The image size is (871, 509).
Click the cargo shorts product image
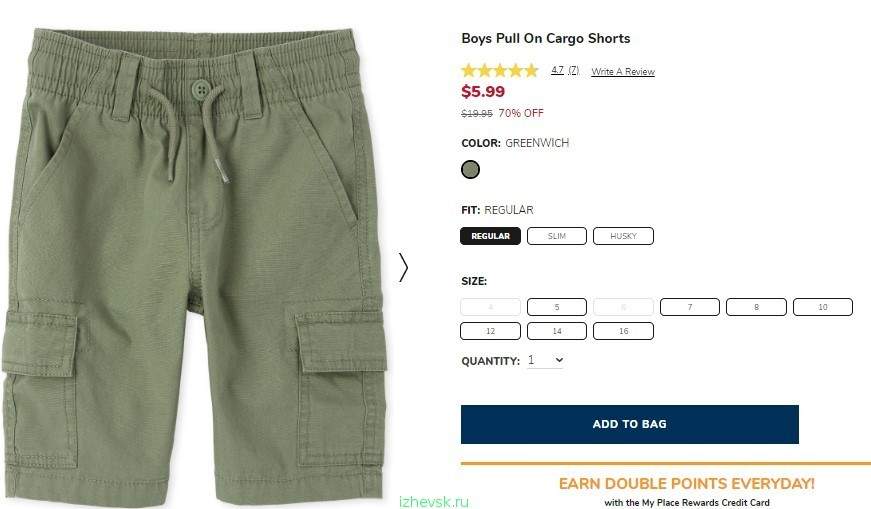click(194, 264)
